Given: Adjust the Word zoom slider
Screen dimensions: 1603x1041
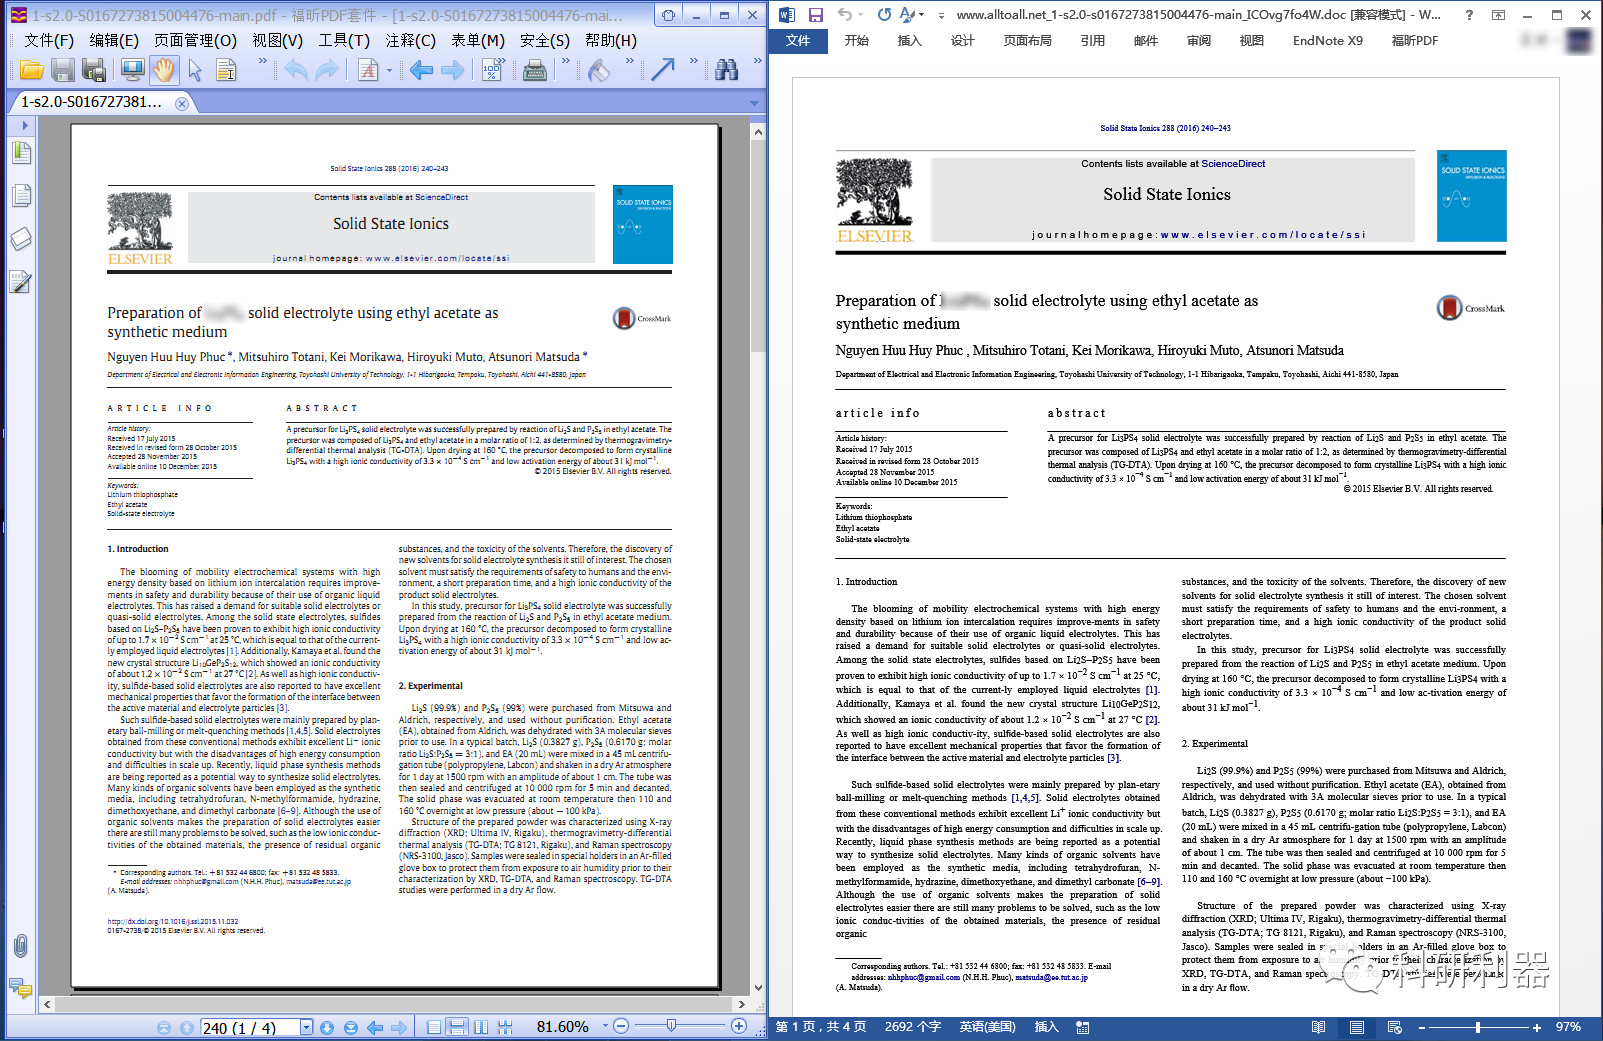Looking at the screenshot, I should [x=1478, y=1027].
